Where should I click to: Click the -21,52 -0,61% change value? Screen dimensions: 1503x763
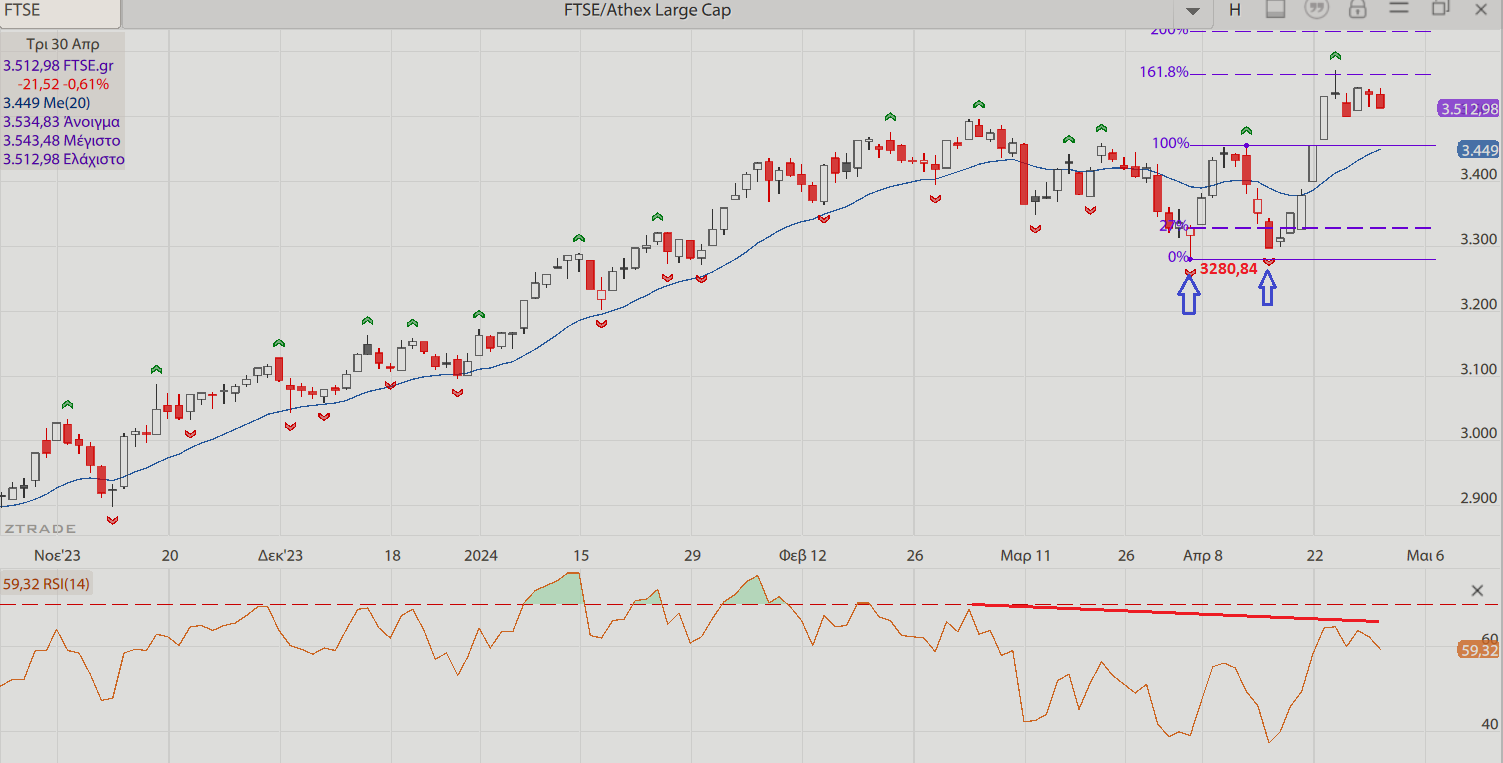point(63,84)
